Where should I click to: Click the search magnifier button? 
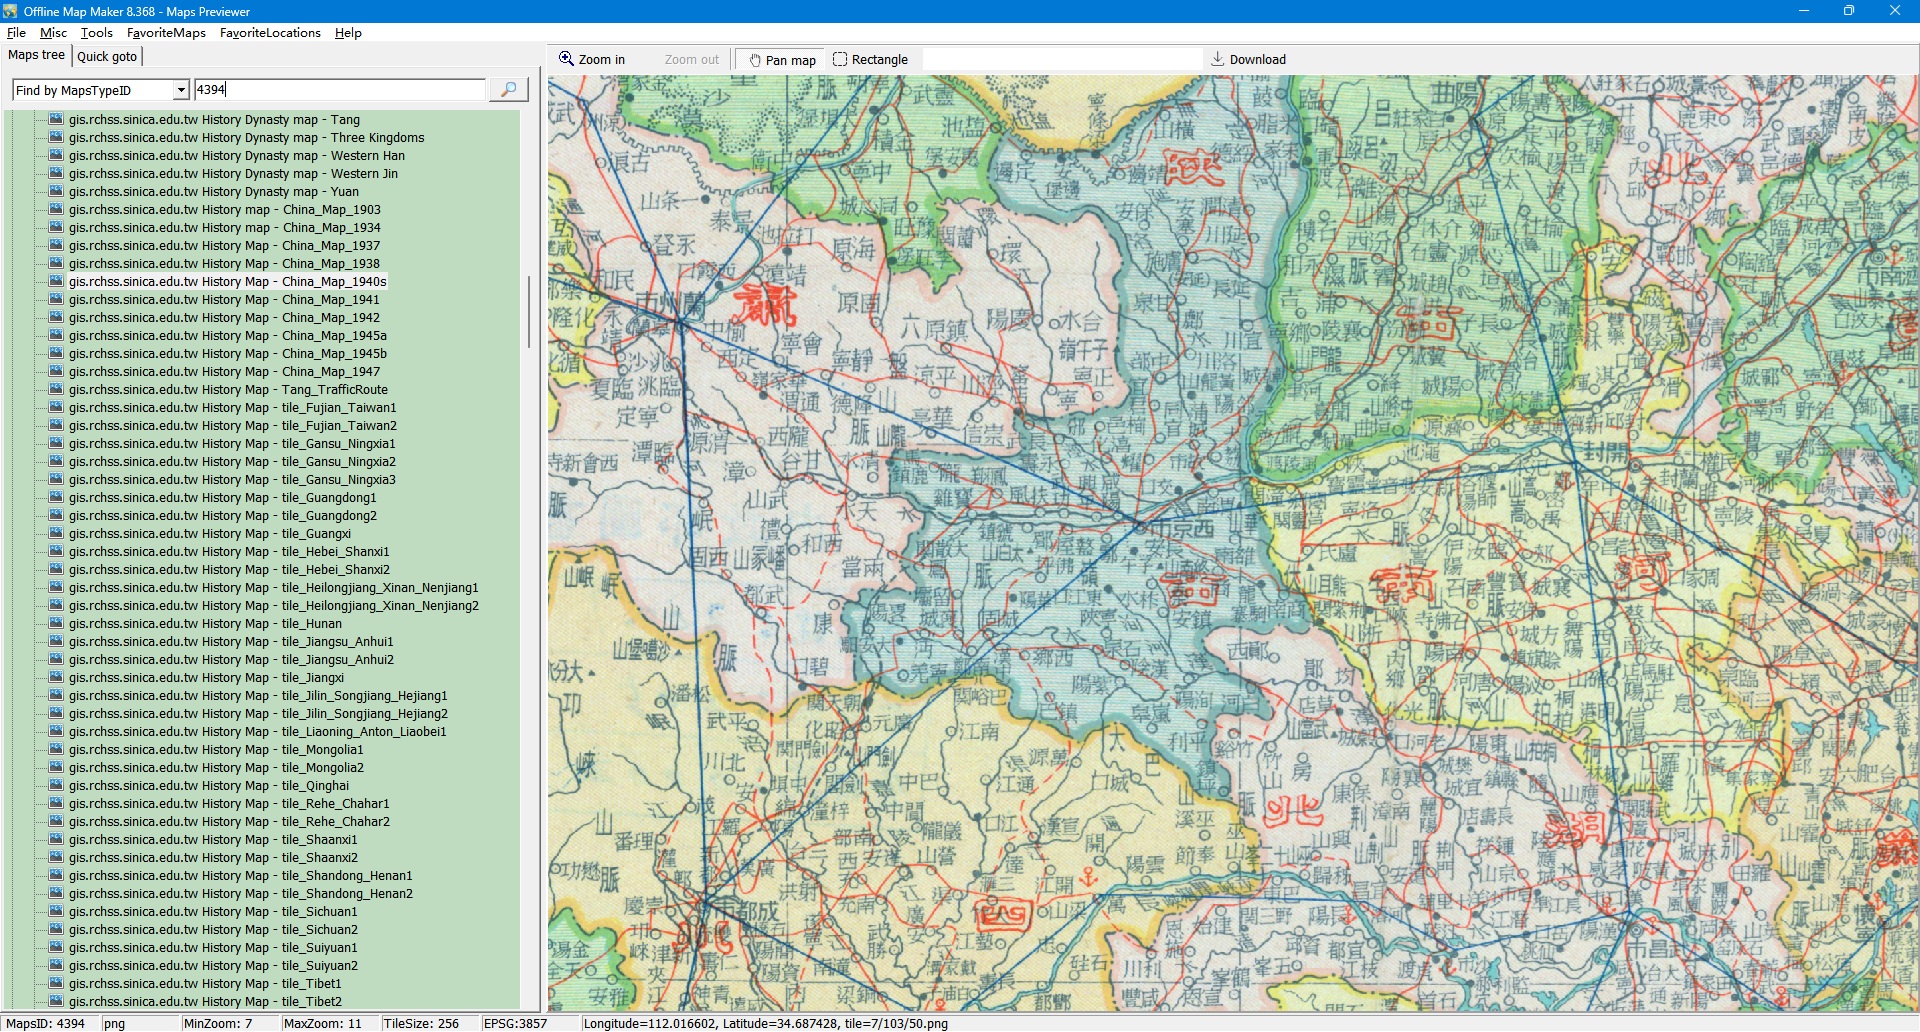coord(508,90)
